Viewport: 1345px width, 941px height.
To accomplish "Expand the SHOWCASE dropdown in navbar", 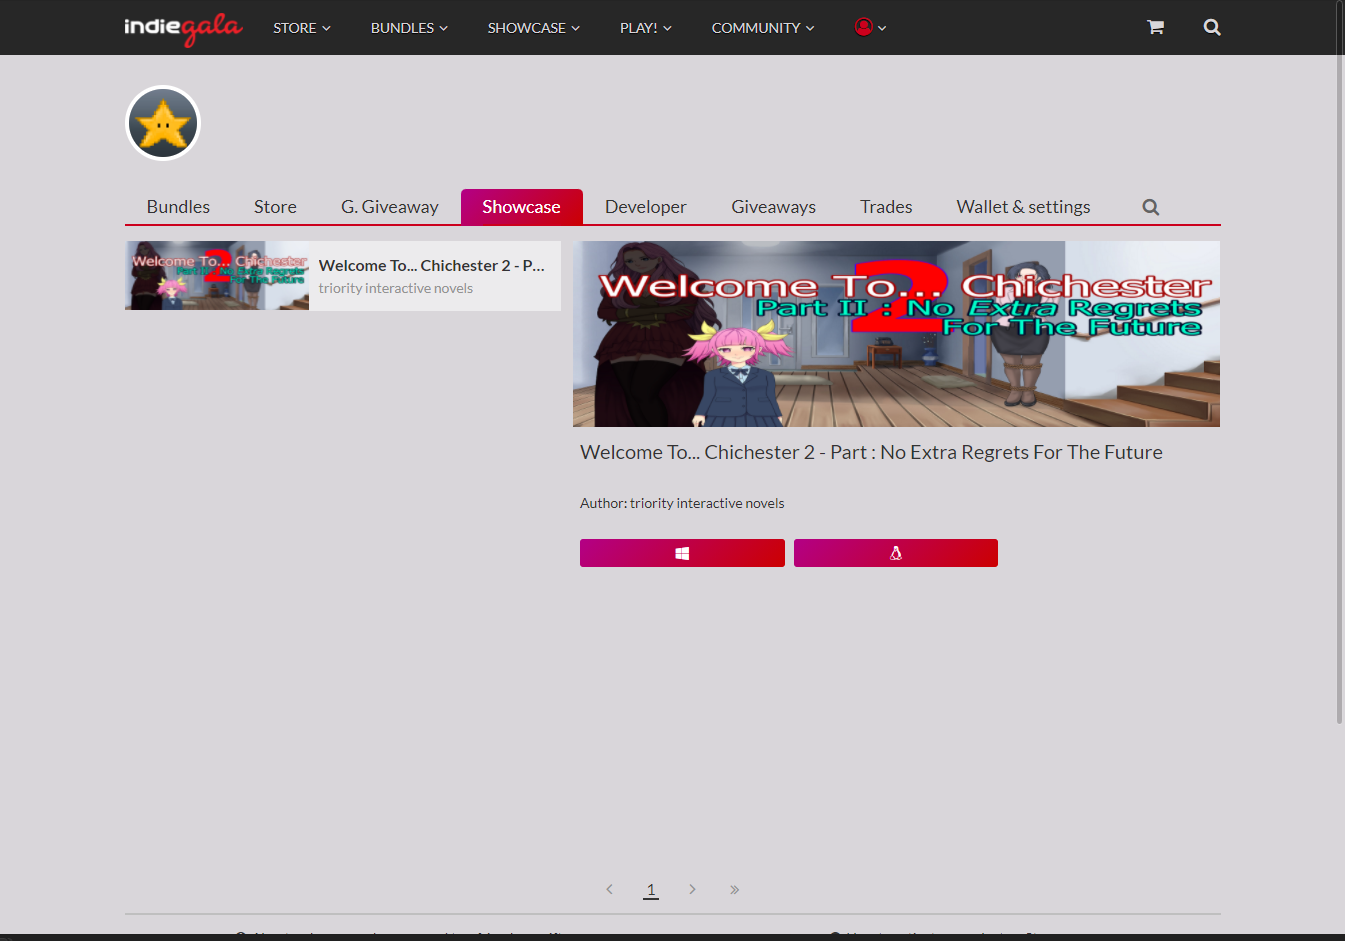I will click(x=534, y=28).
